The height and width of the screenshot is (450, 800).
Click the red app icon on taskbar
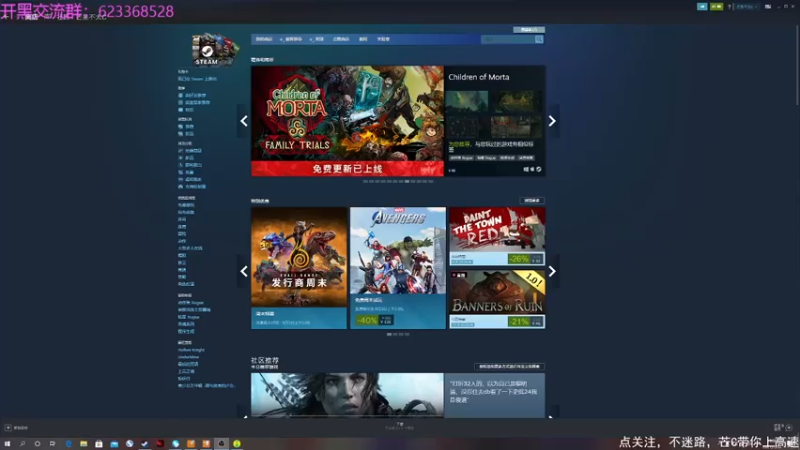(x=160, y=444)
